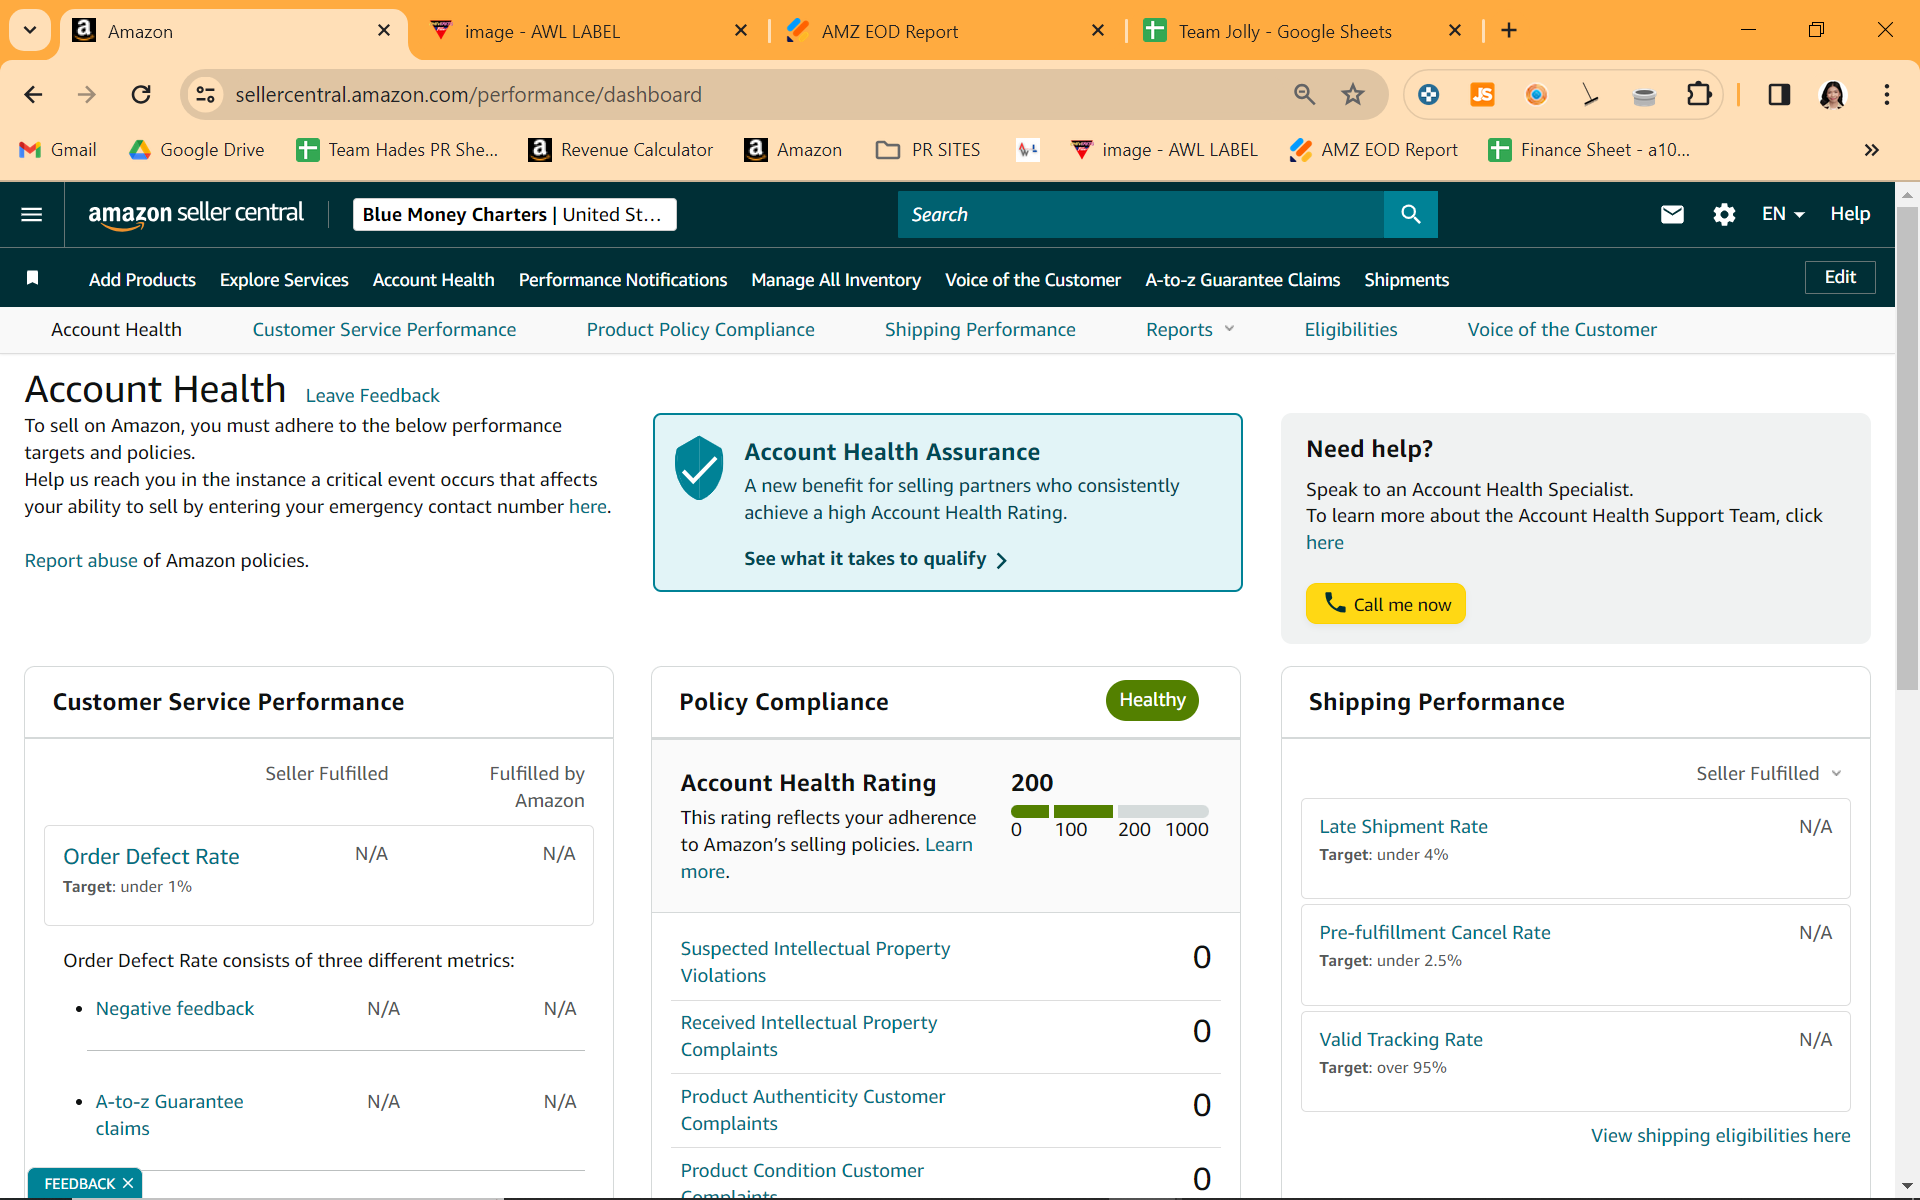Open the browser extensions puzzle icon

click(1699, 94)
